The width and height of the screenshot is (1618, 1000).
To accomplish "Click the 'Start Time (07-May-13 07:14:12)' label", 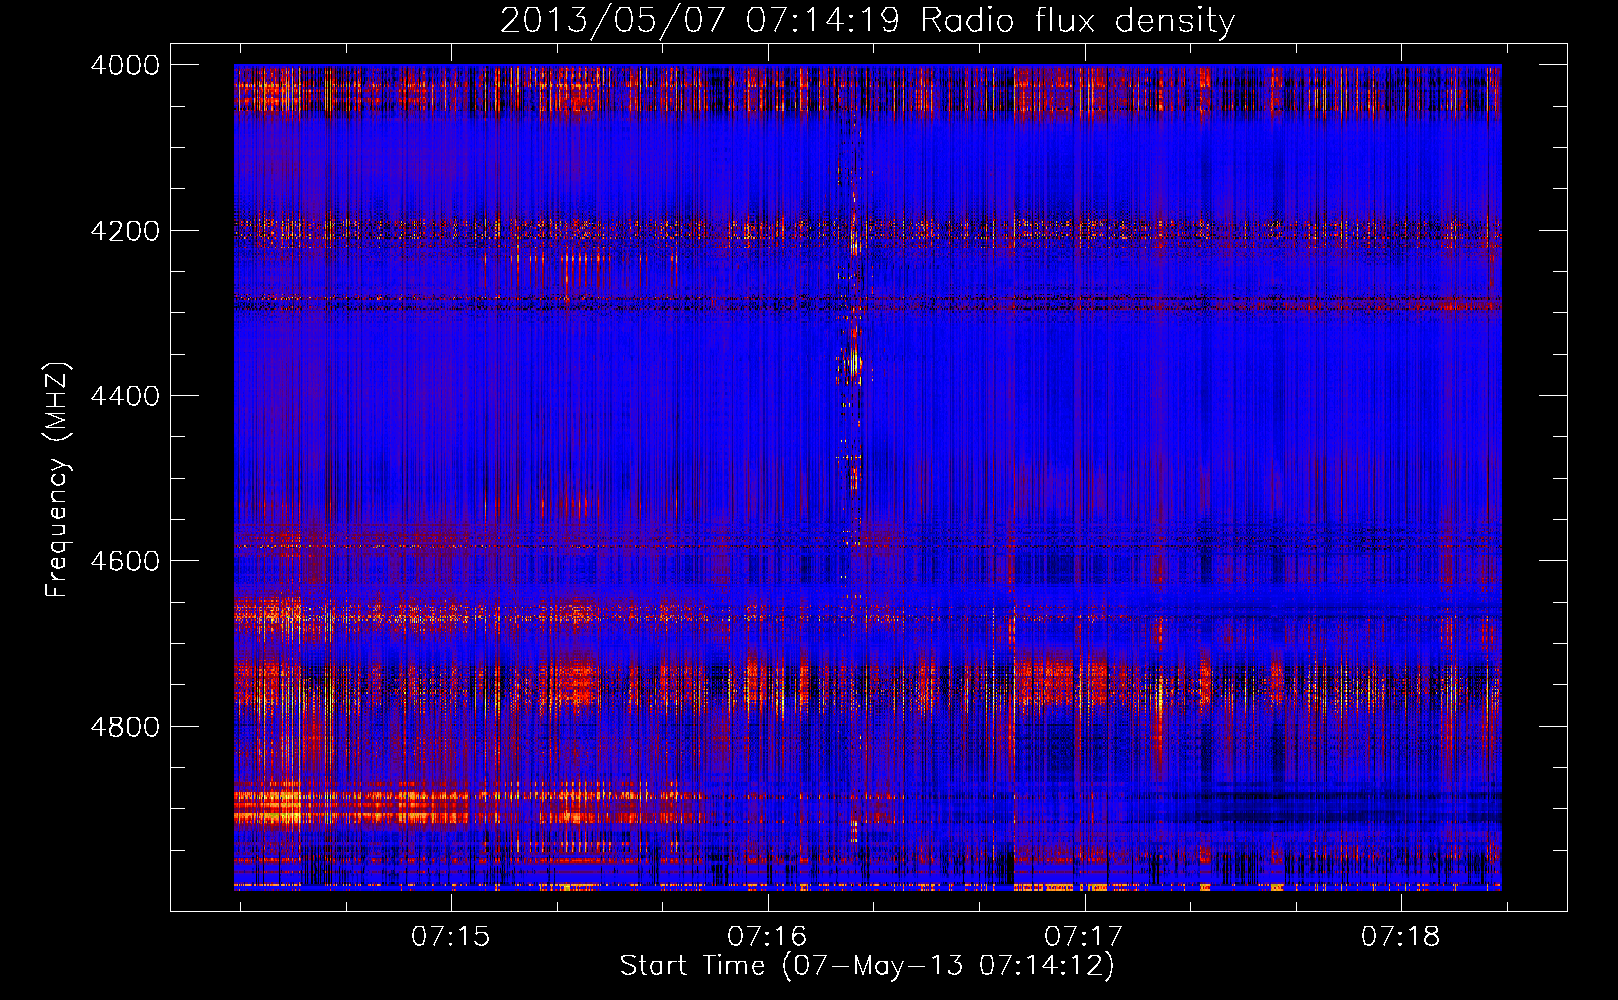I will point(867,966).
